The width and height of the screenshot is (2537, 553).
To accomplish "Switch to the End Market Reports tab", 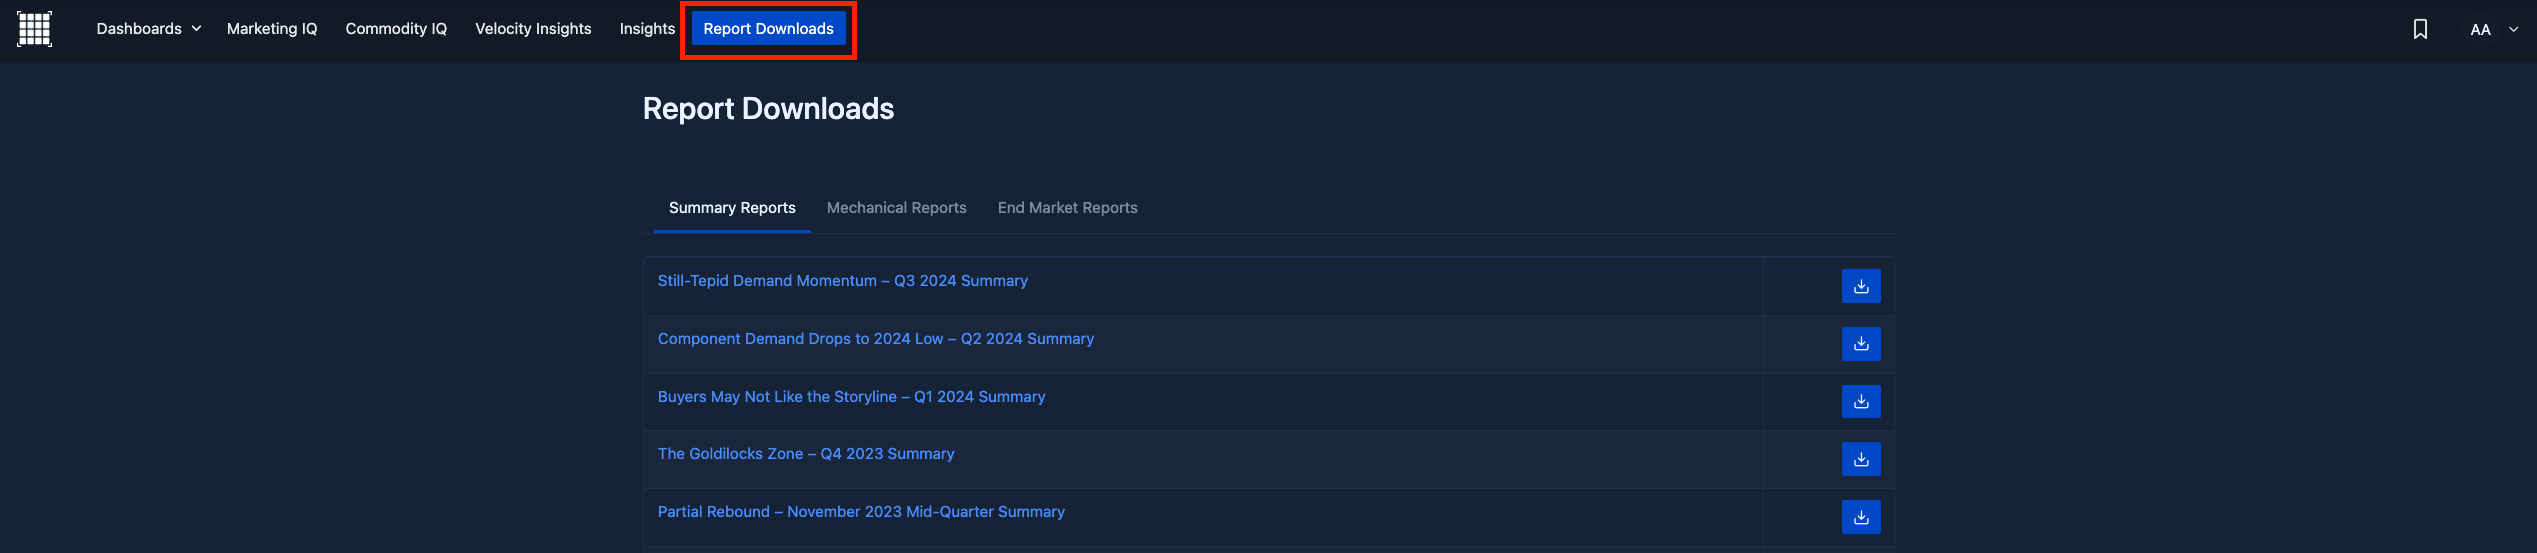I will (x=1068, y=208).
